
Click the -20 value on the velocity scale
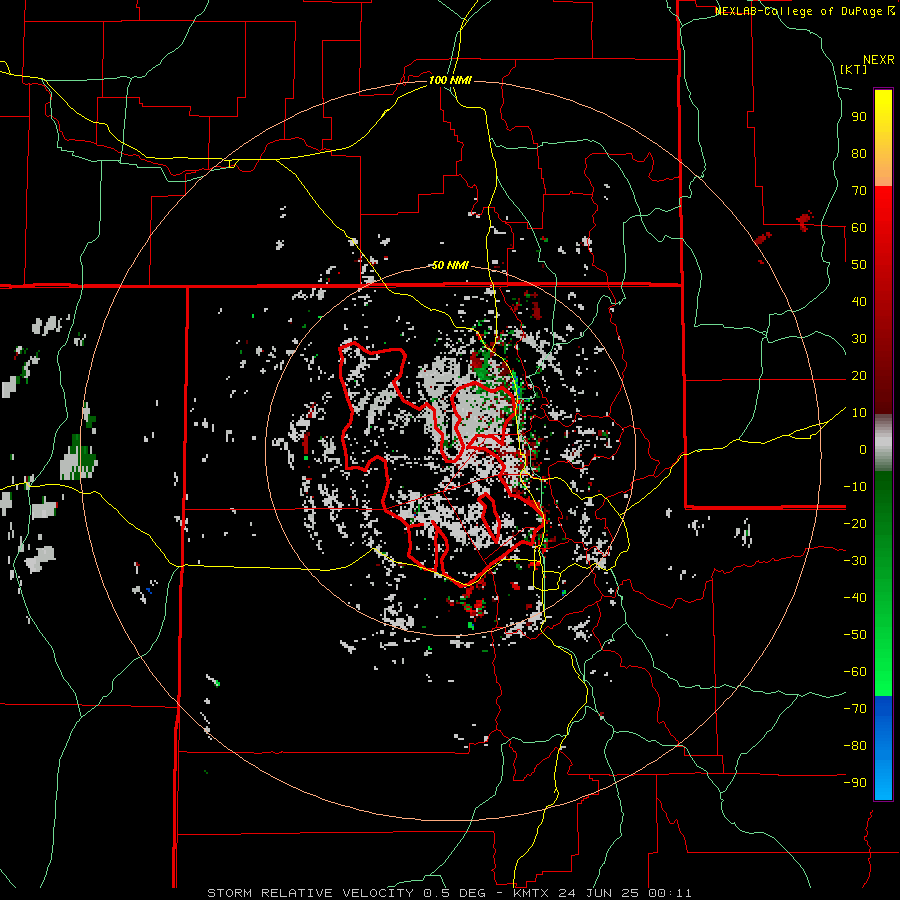click(x=855, y=523)
